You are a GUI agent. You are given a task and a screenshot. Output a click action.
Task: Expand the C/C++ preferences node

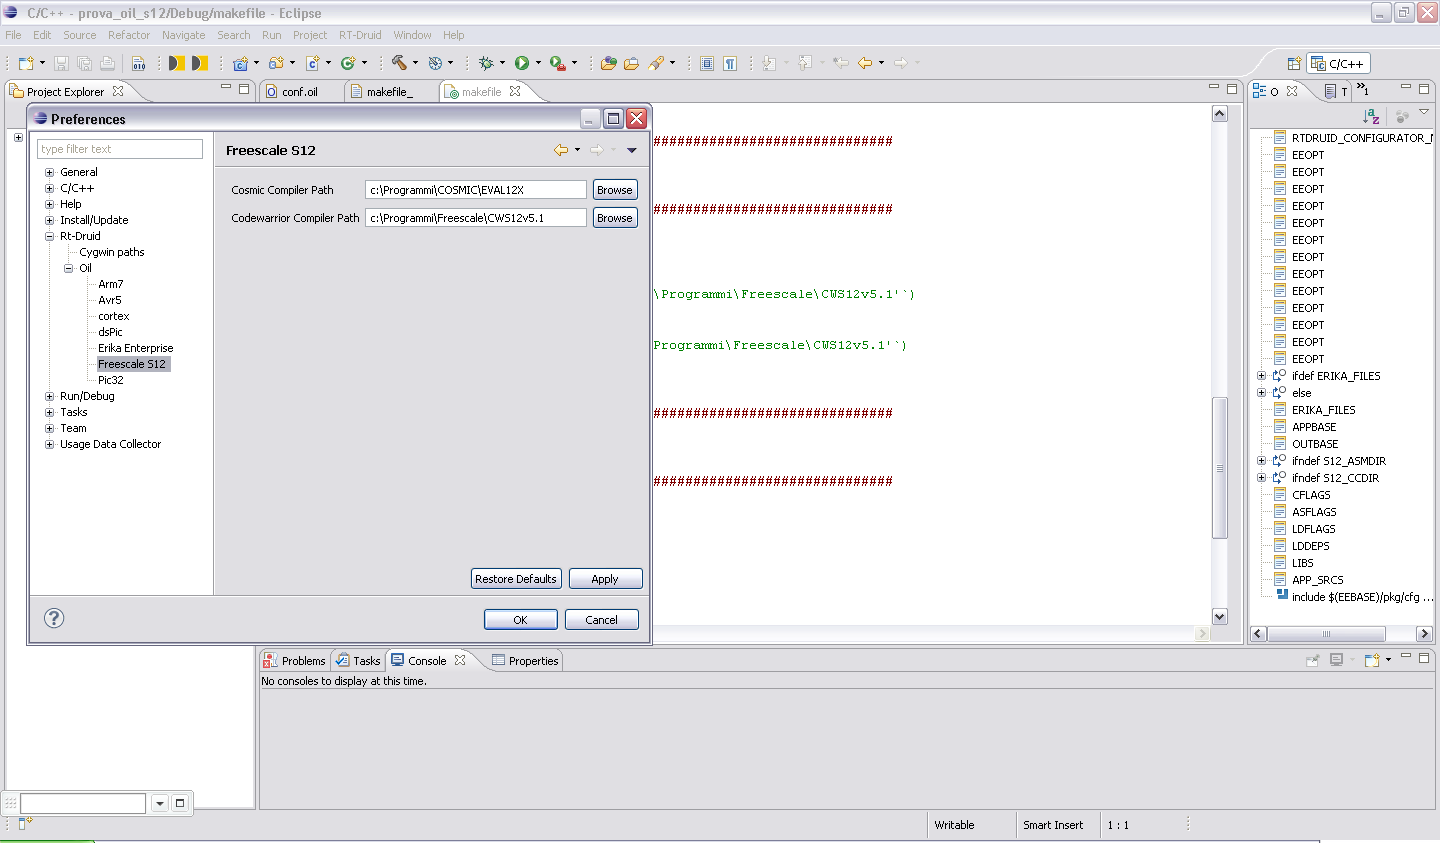tap(49, 188)
